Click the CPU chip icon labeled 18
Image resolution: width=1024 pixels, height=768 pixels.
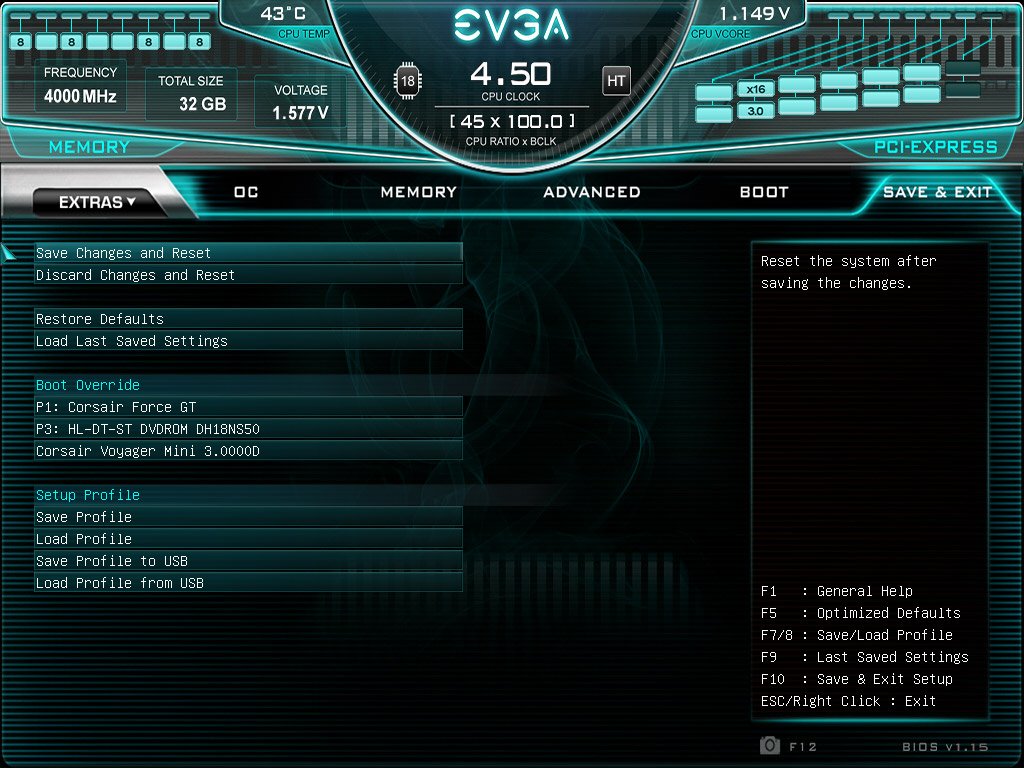coord(408,81)
